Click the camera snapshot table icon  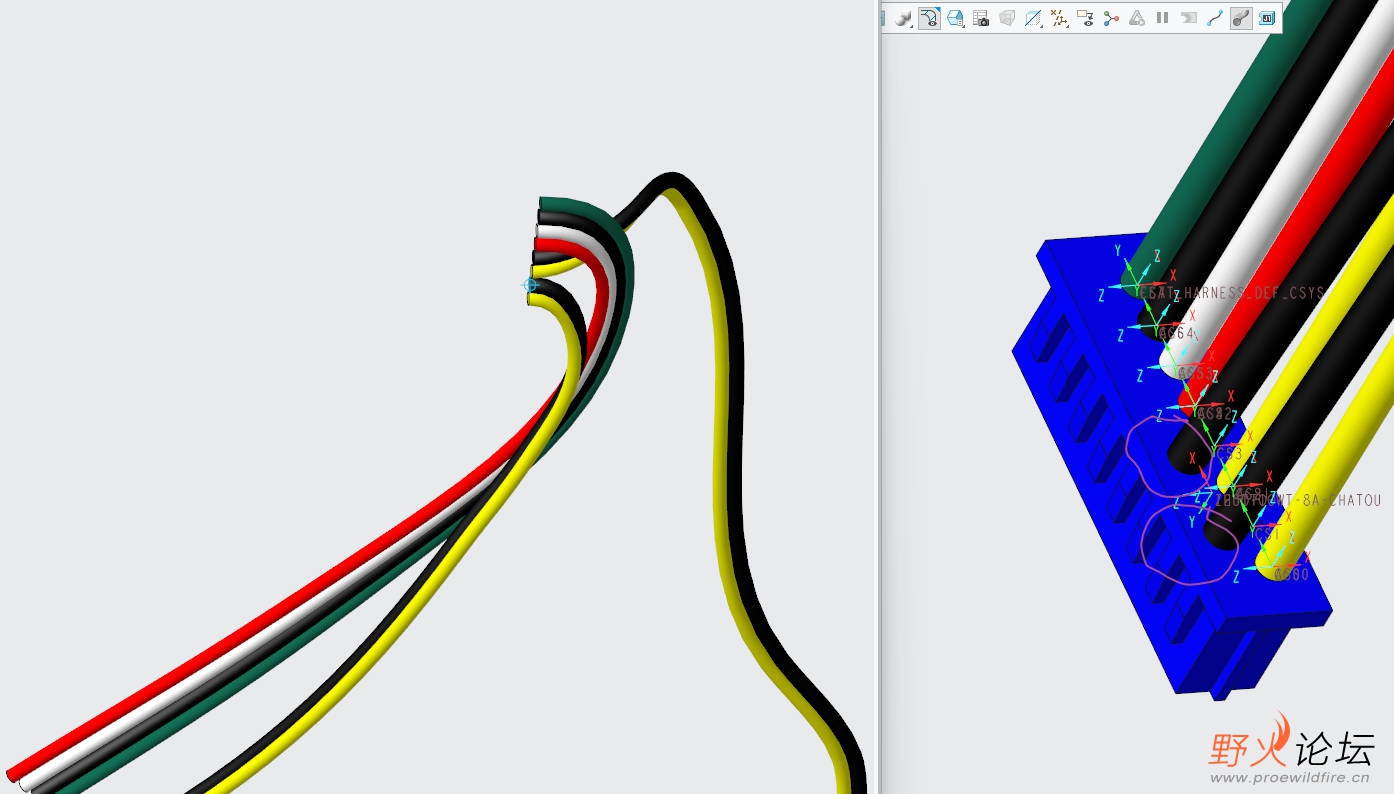pyautogui.click(x=979, y=17)
